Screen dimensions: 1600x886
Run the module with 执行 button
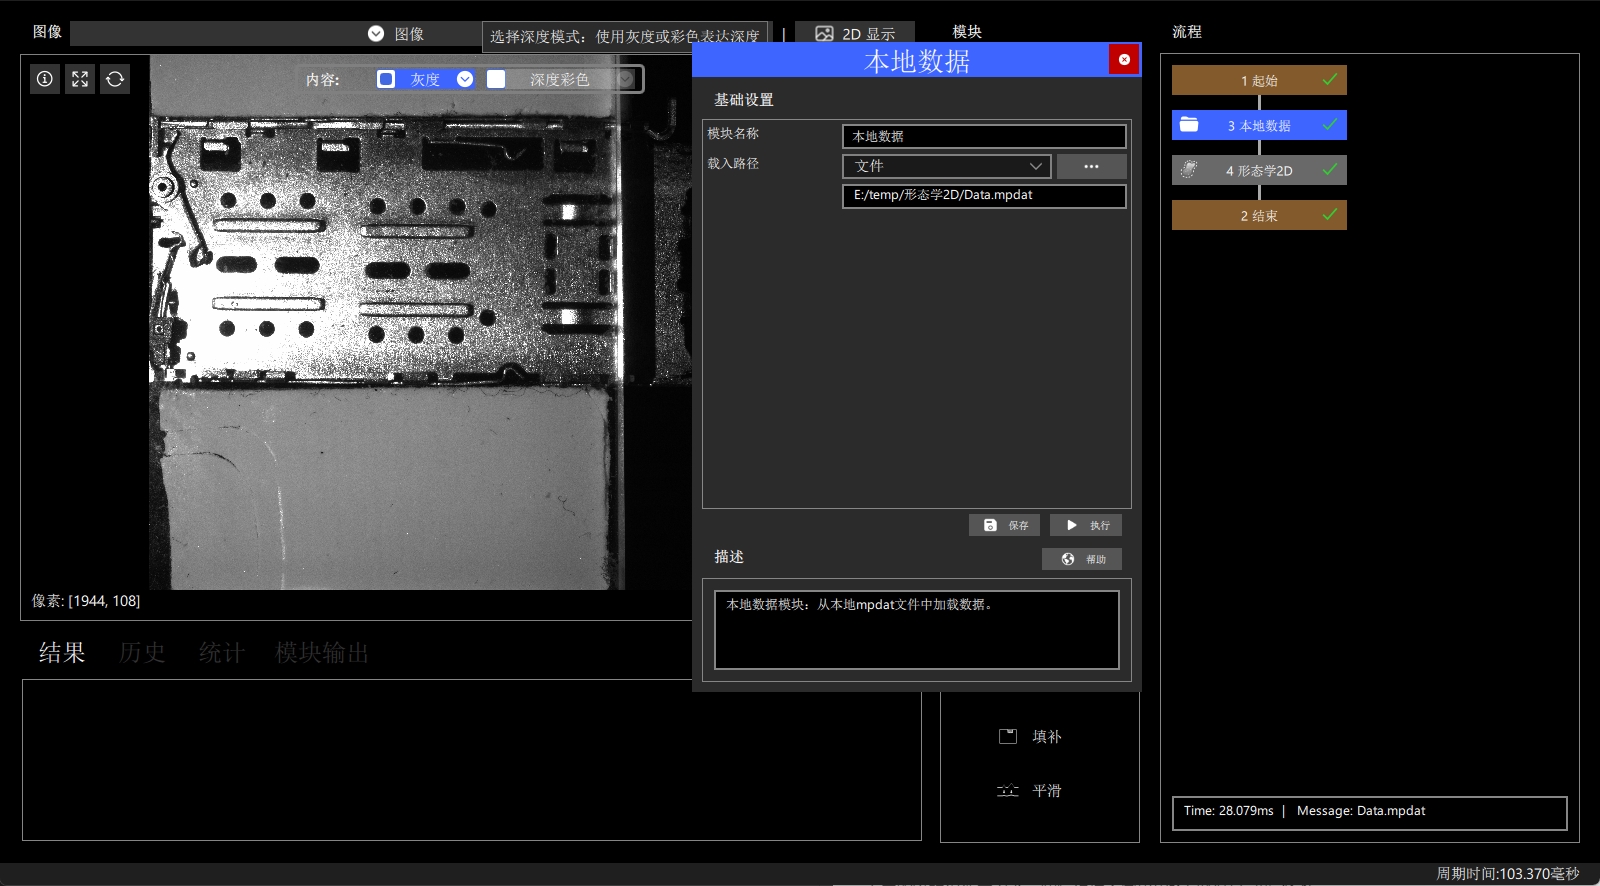coord(1086,525)
